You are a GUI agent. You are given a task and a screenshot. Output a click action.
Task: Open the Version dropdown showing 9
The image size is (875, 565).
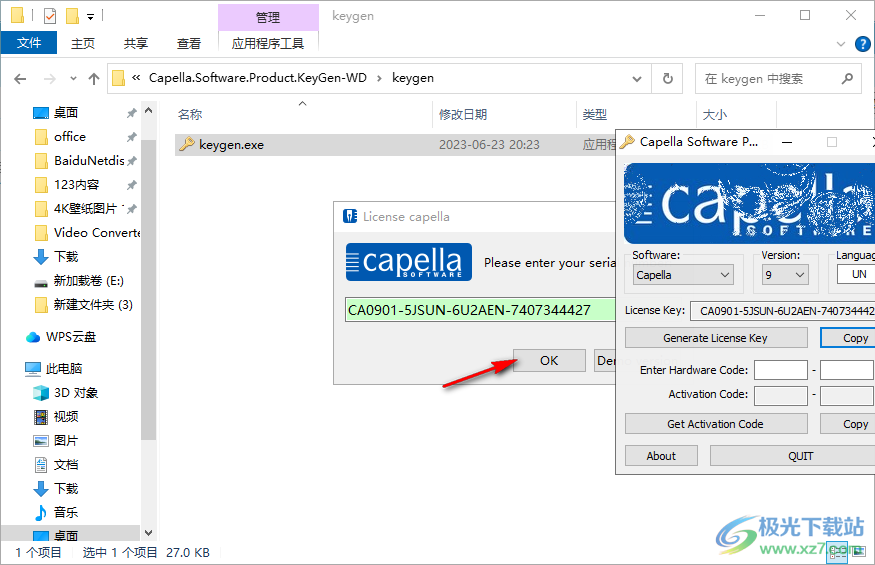pos(785,275)
